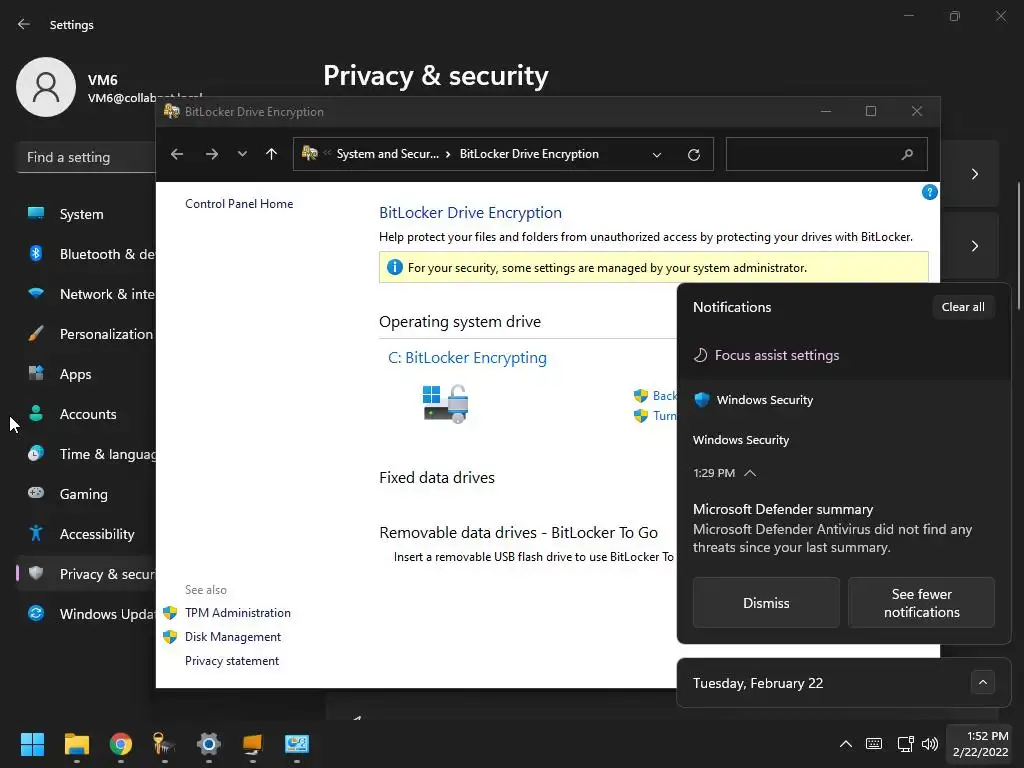Click the Control Panel search field
Screen dimensions: 1024x768
826,154
